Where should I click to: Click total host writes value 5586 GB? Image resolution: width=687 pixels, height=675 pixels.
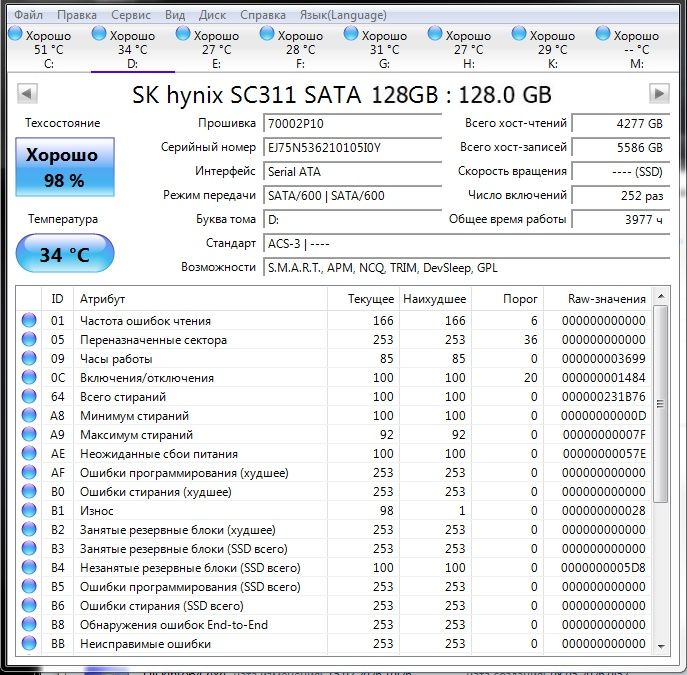coord(621,147)
